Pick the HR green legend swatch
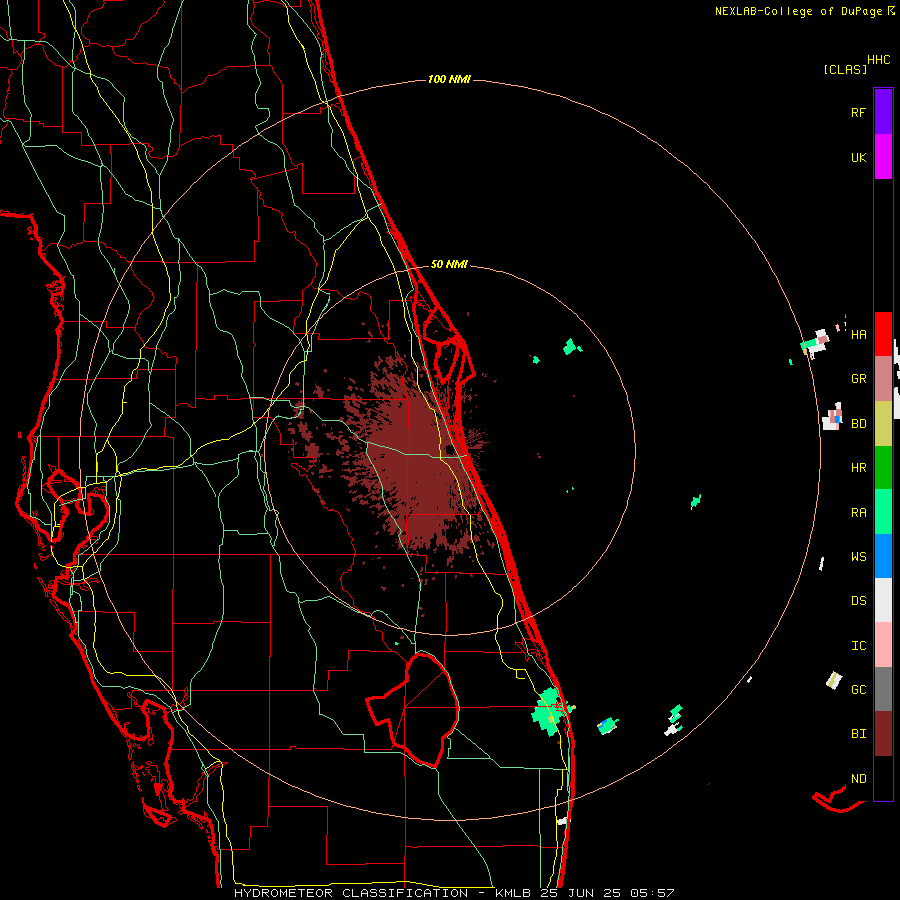This screenshot has height=900, width=900. [883, 467]
